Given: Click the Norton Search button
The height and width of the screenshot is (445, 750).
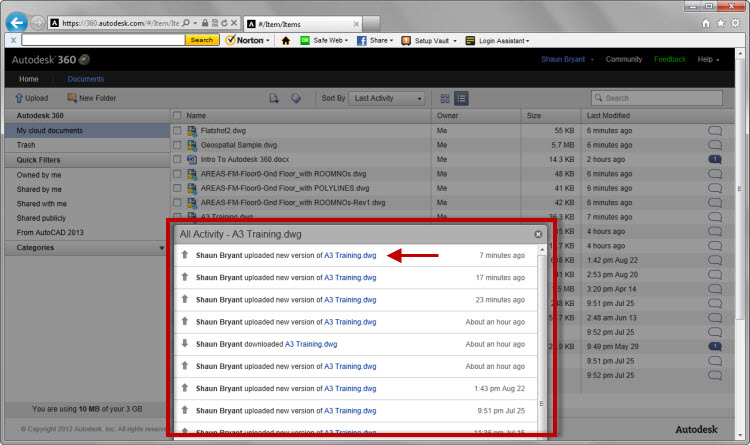Looking at the screenshot, I should pyautogui.click(x=202, y=40).
